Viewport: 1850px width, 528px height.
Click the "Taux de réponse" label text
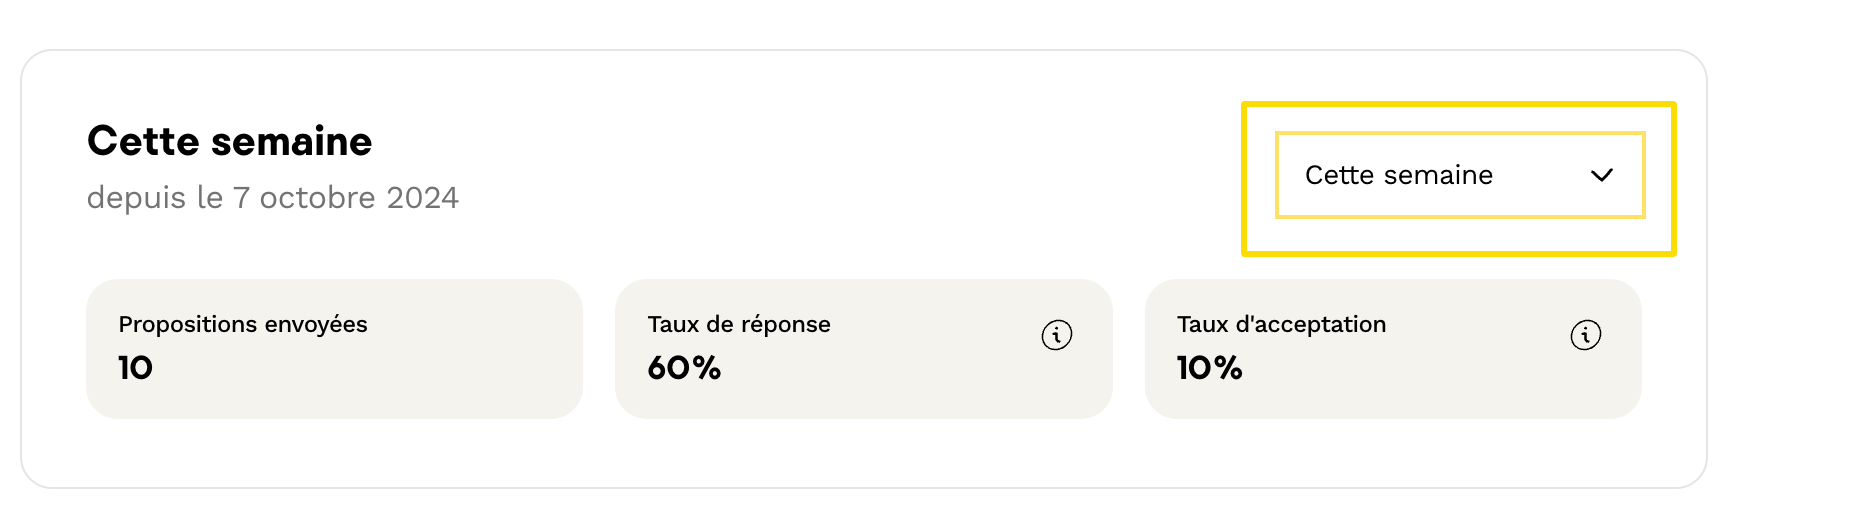(739, 324)
